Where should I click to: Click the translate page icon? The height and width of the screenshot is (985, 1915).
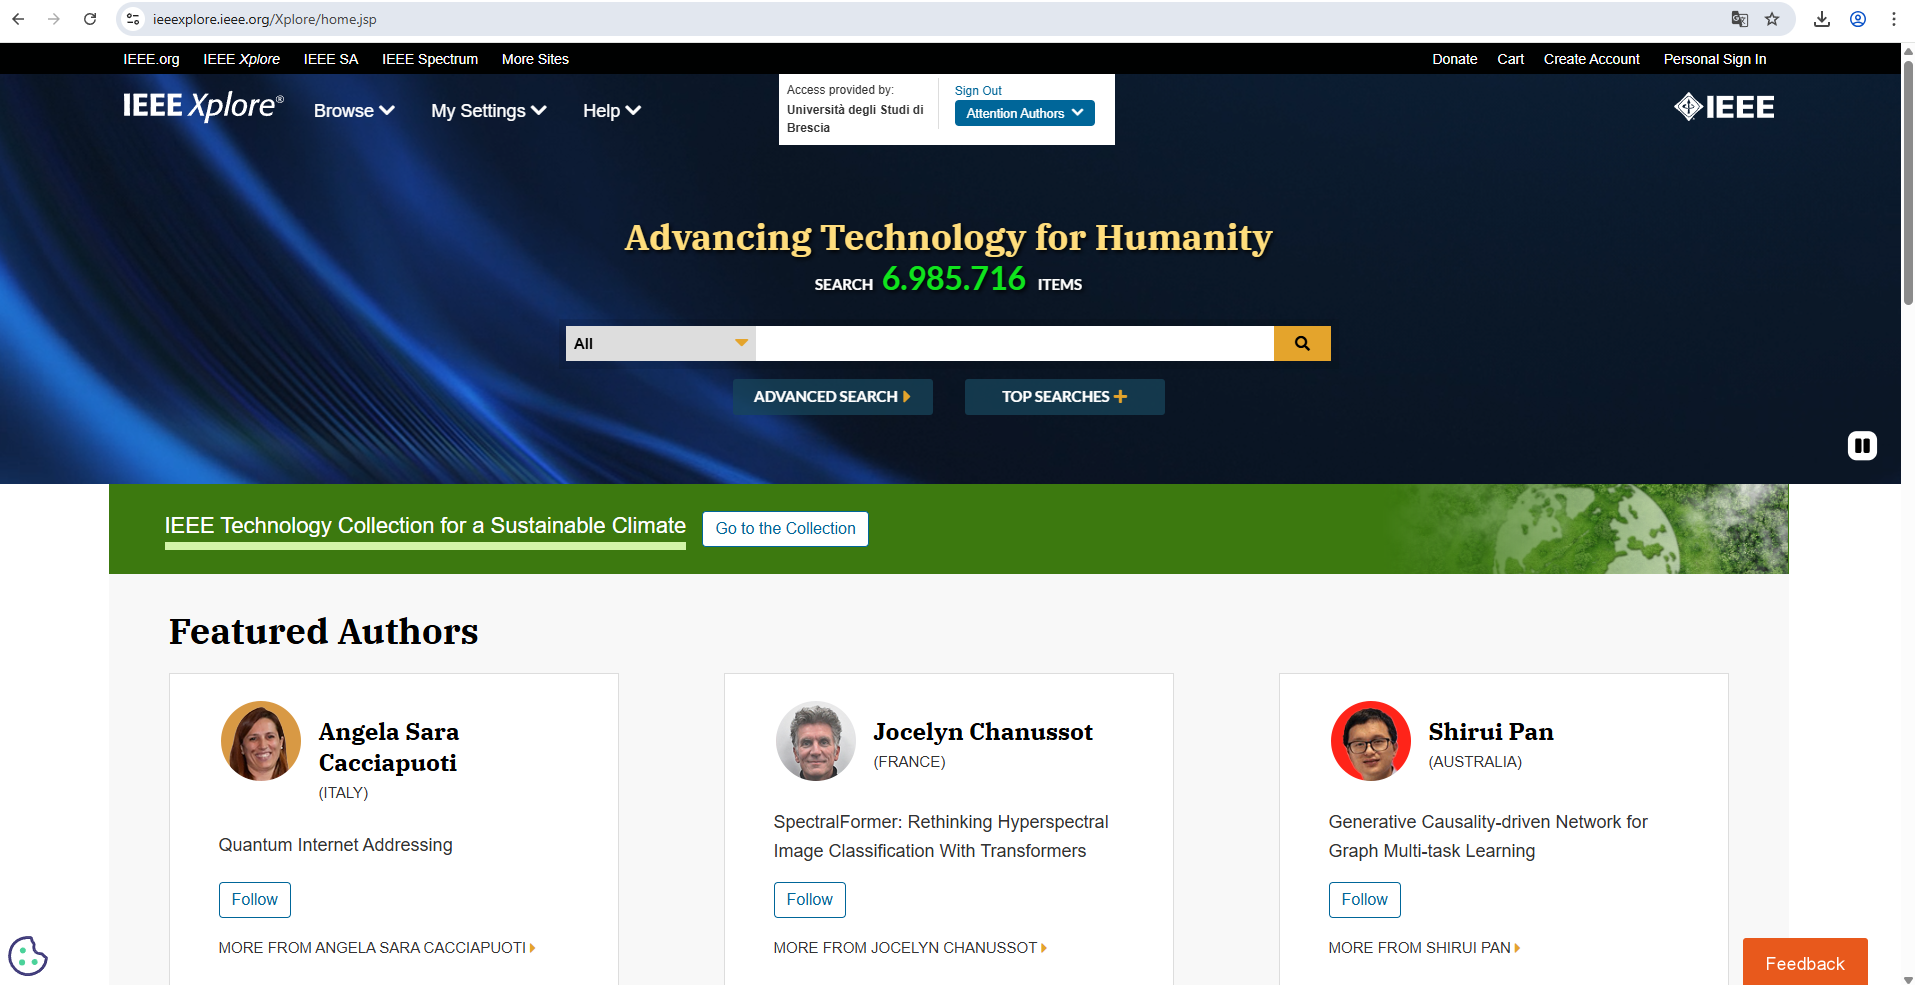[x=1740, y=19]
